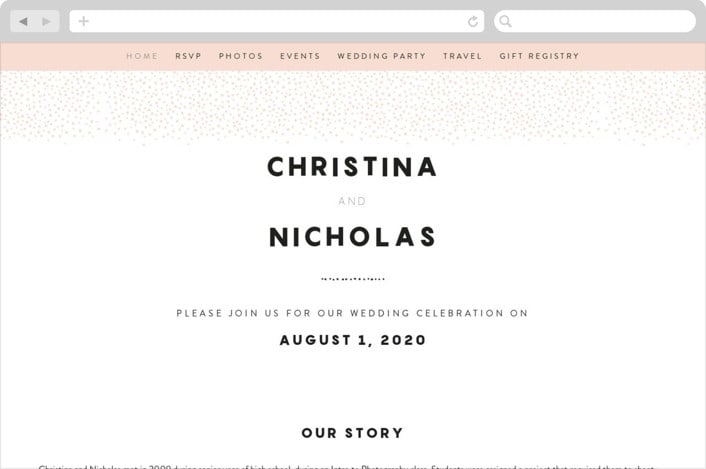Click the AUGUST 1, 2020 date text
706x469 pixels.
point(353,340)
